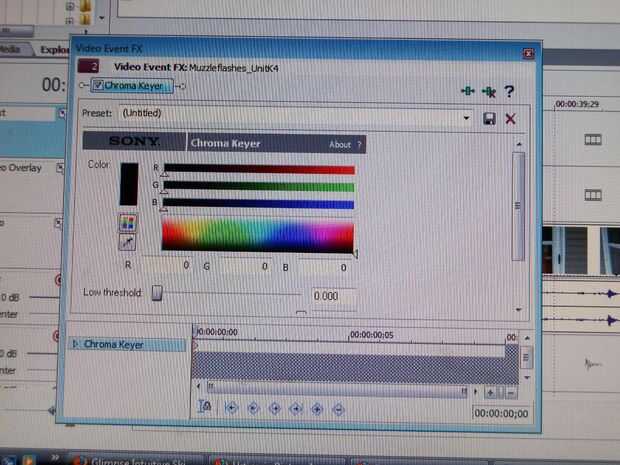
Task: Click the black Color swatch
Action: [x=129, y=184]
